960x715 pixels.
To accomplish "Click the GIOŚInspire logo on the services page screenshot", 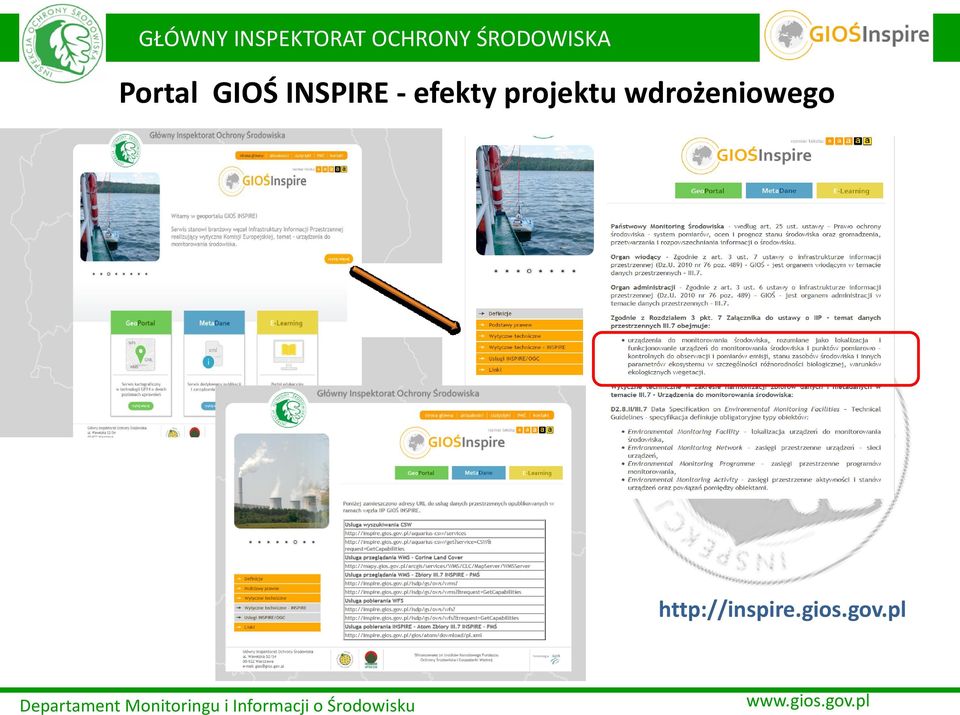I will coord(453,442).
